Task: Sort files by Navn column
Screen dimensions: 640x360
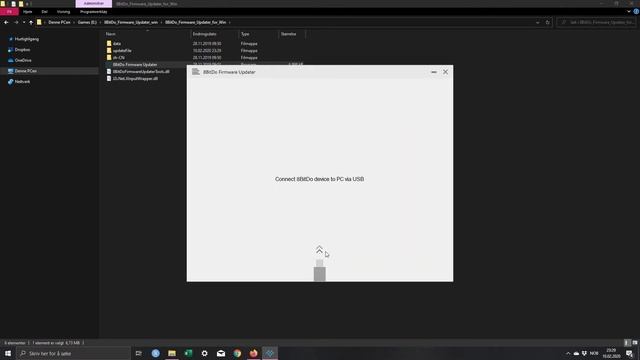Action: 111,34
